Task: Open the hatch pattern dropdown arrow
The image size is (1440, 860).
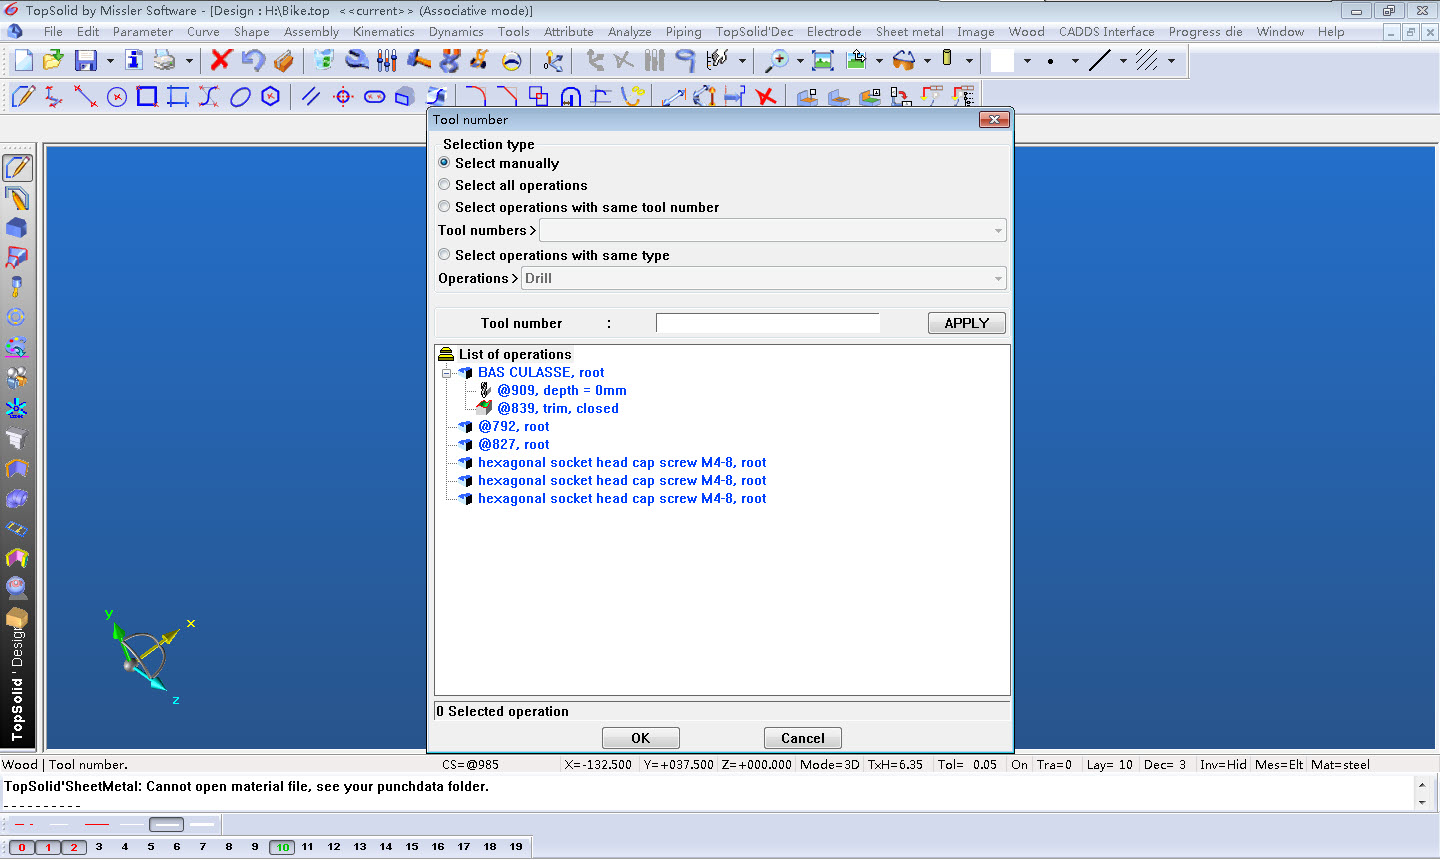Action: point(1171,61)
